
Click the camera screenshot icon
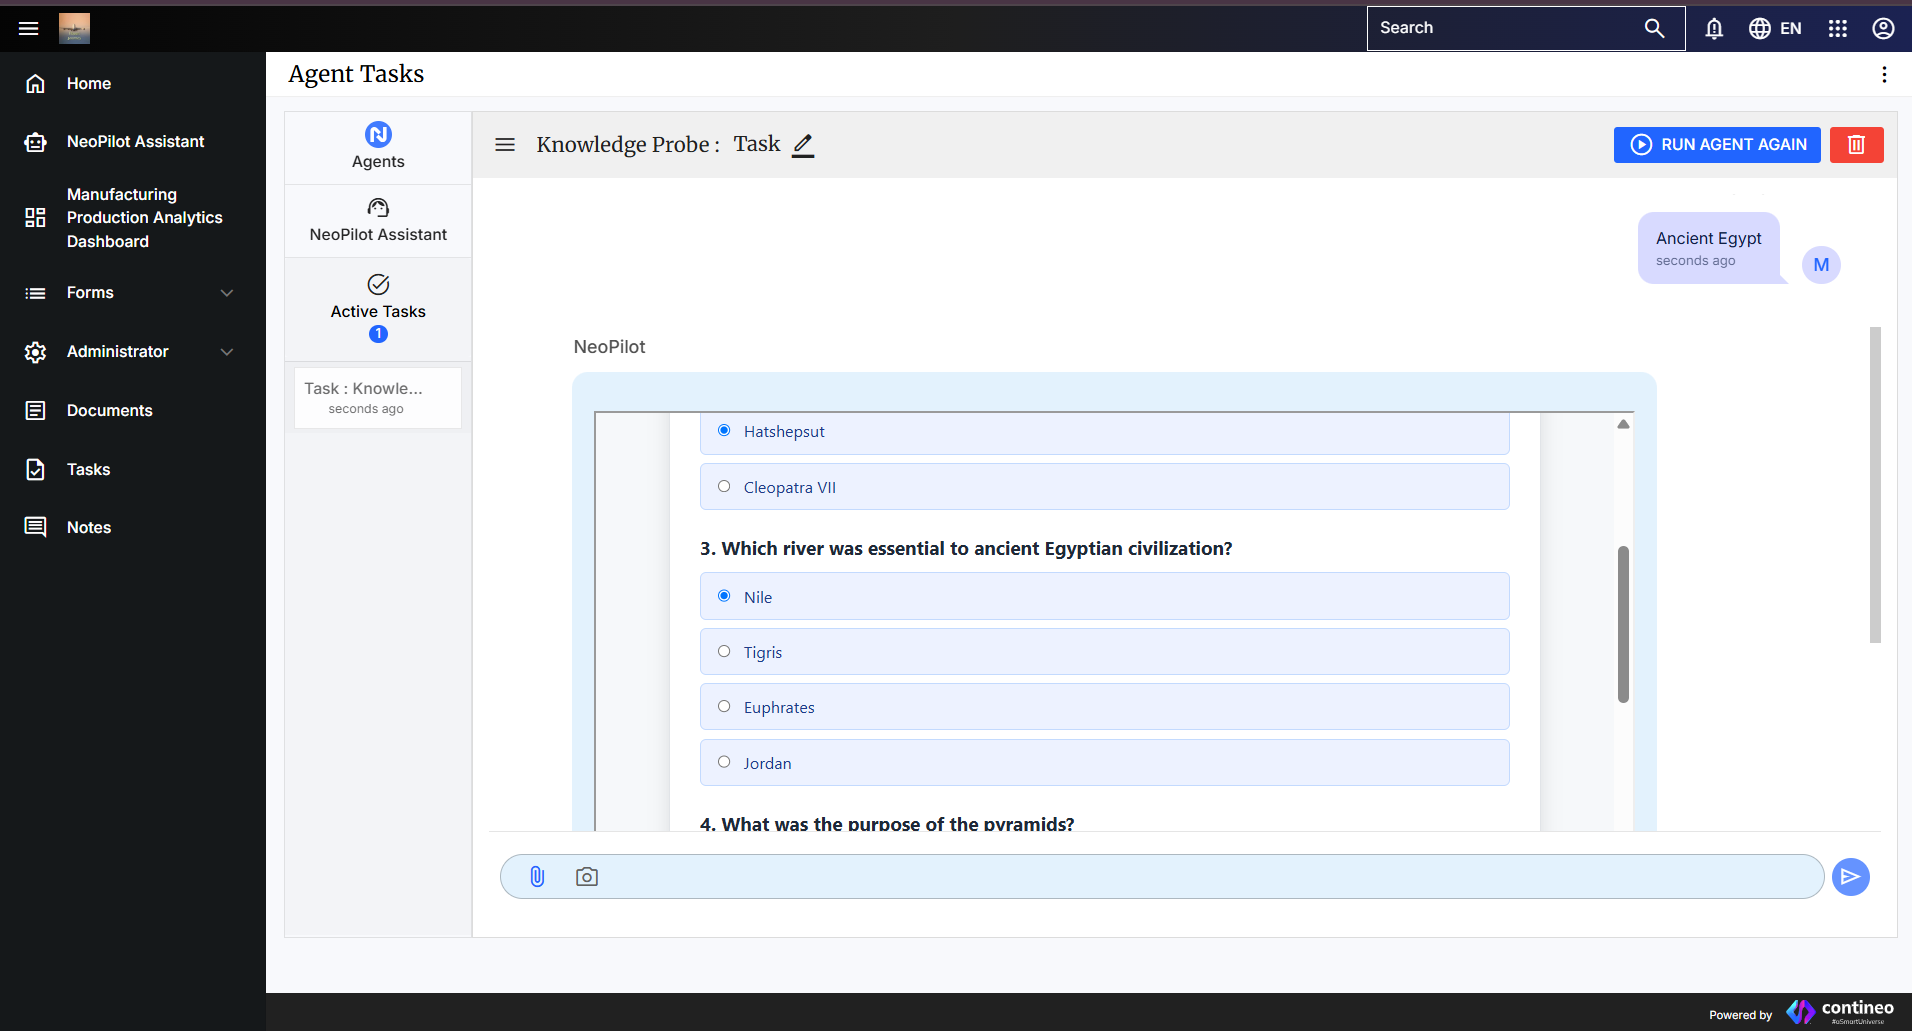587,877
